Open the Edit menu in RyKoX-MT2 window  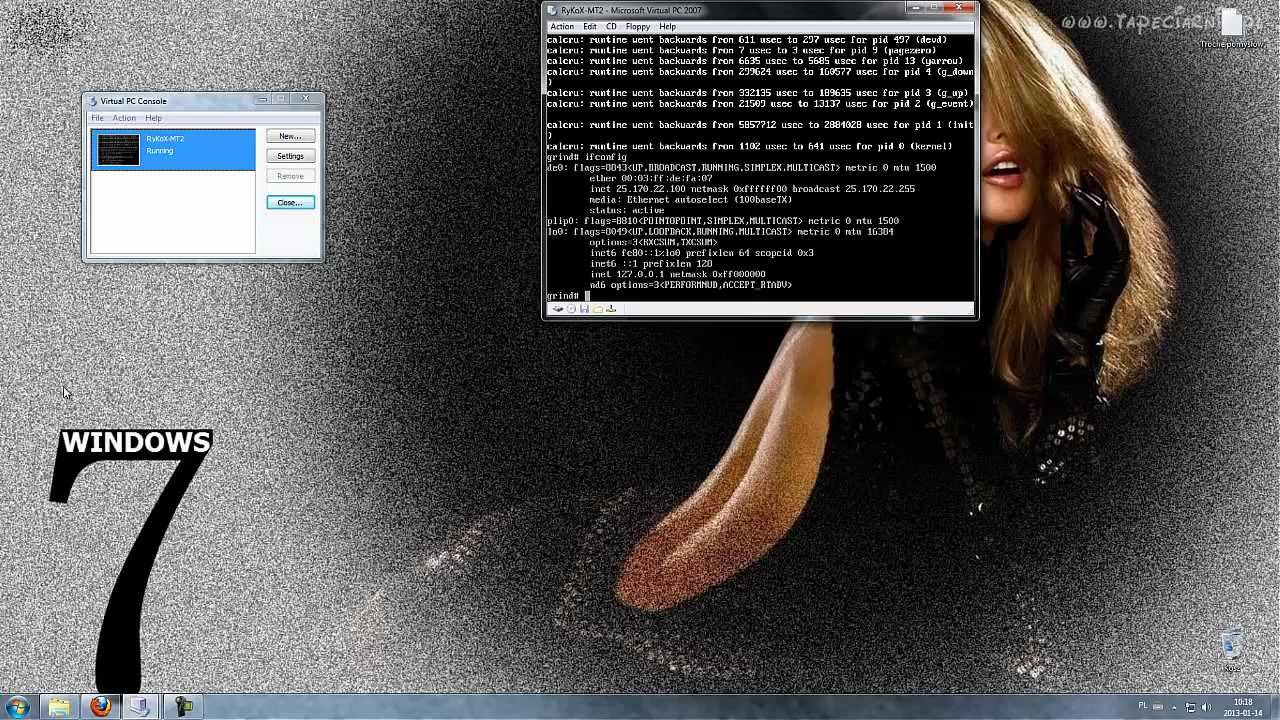coord(590,27)
